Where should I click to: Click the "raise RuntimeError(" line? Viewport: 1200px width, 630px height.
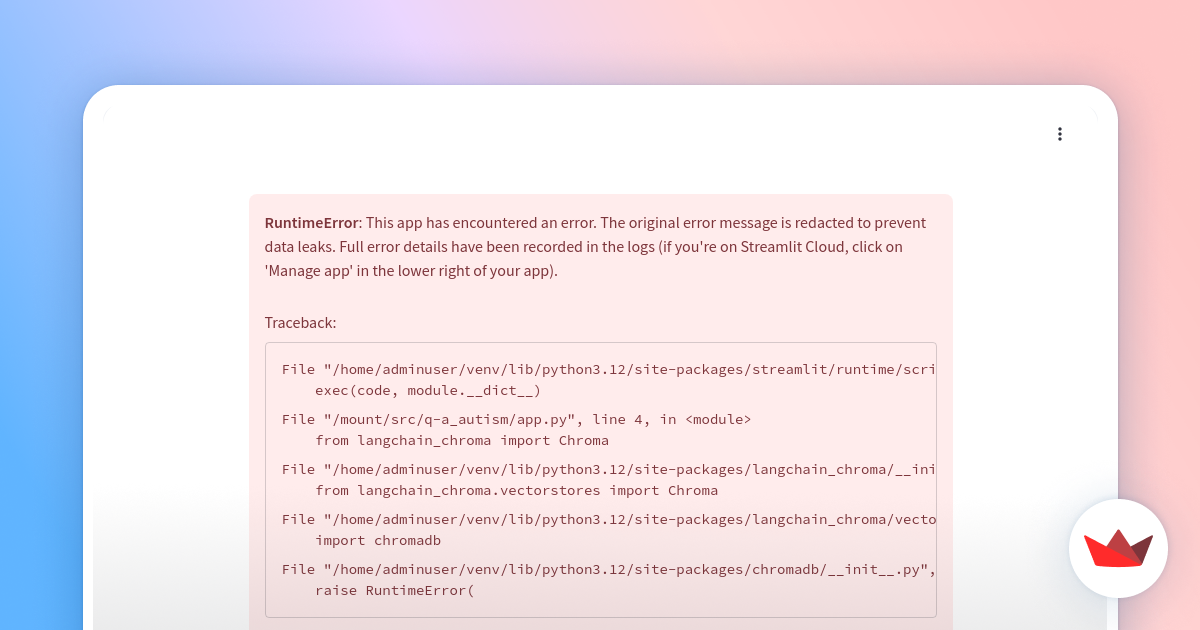tap(395, 591)
